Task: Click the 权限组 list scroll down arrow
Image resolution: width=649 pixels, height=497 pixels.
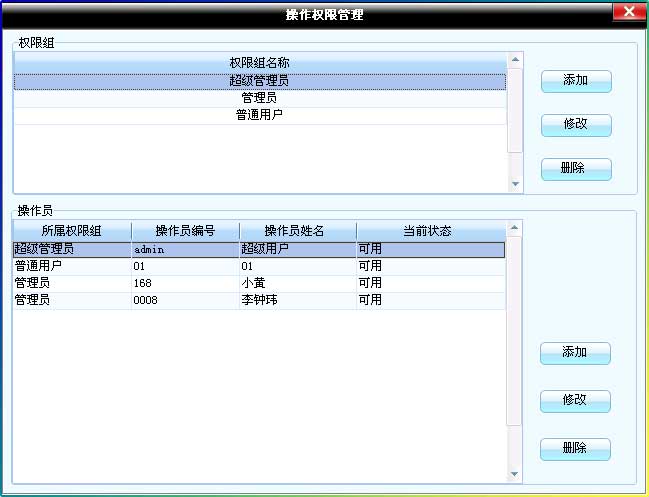Action: 516,184
